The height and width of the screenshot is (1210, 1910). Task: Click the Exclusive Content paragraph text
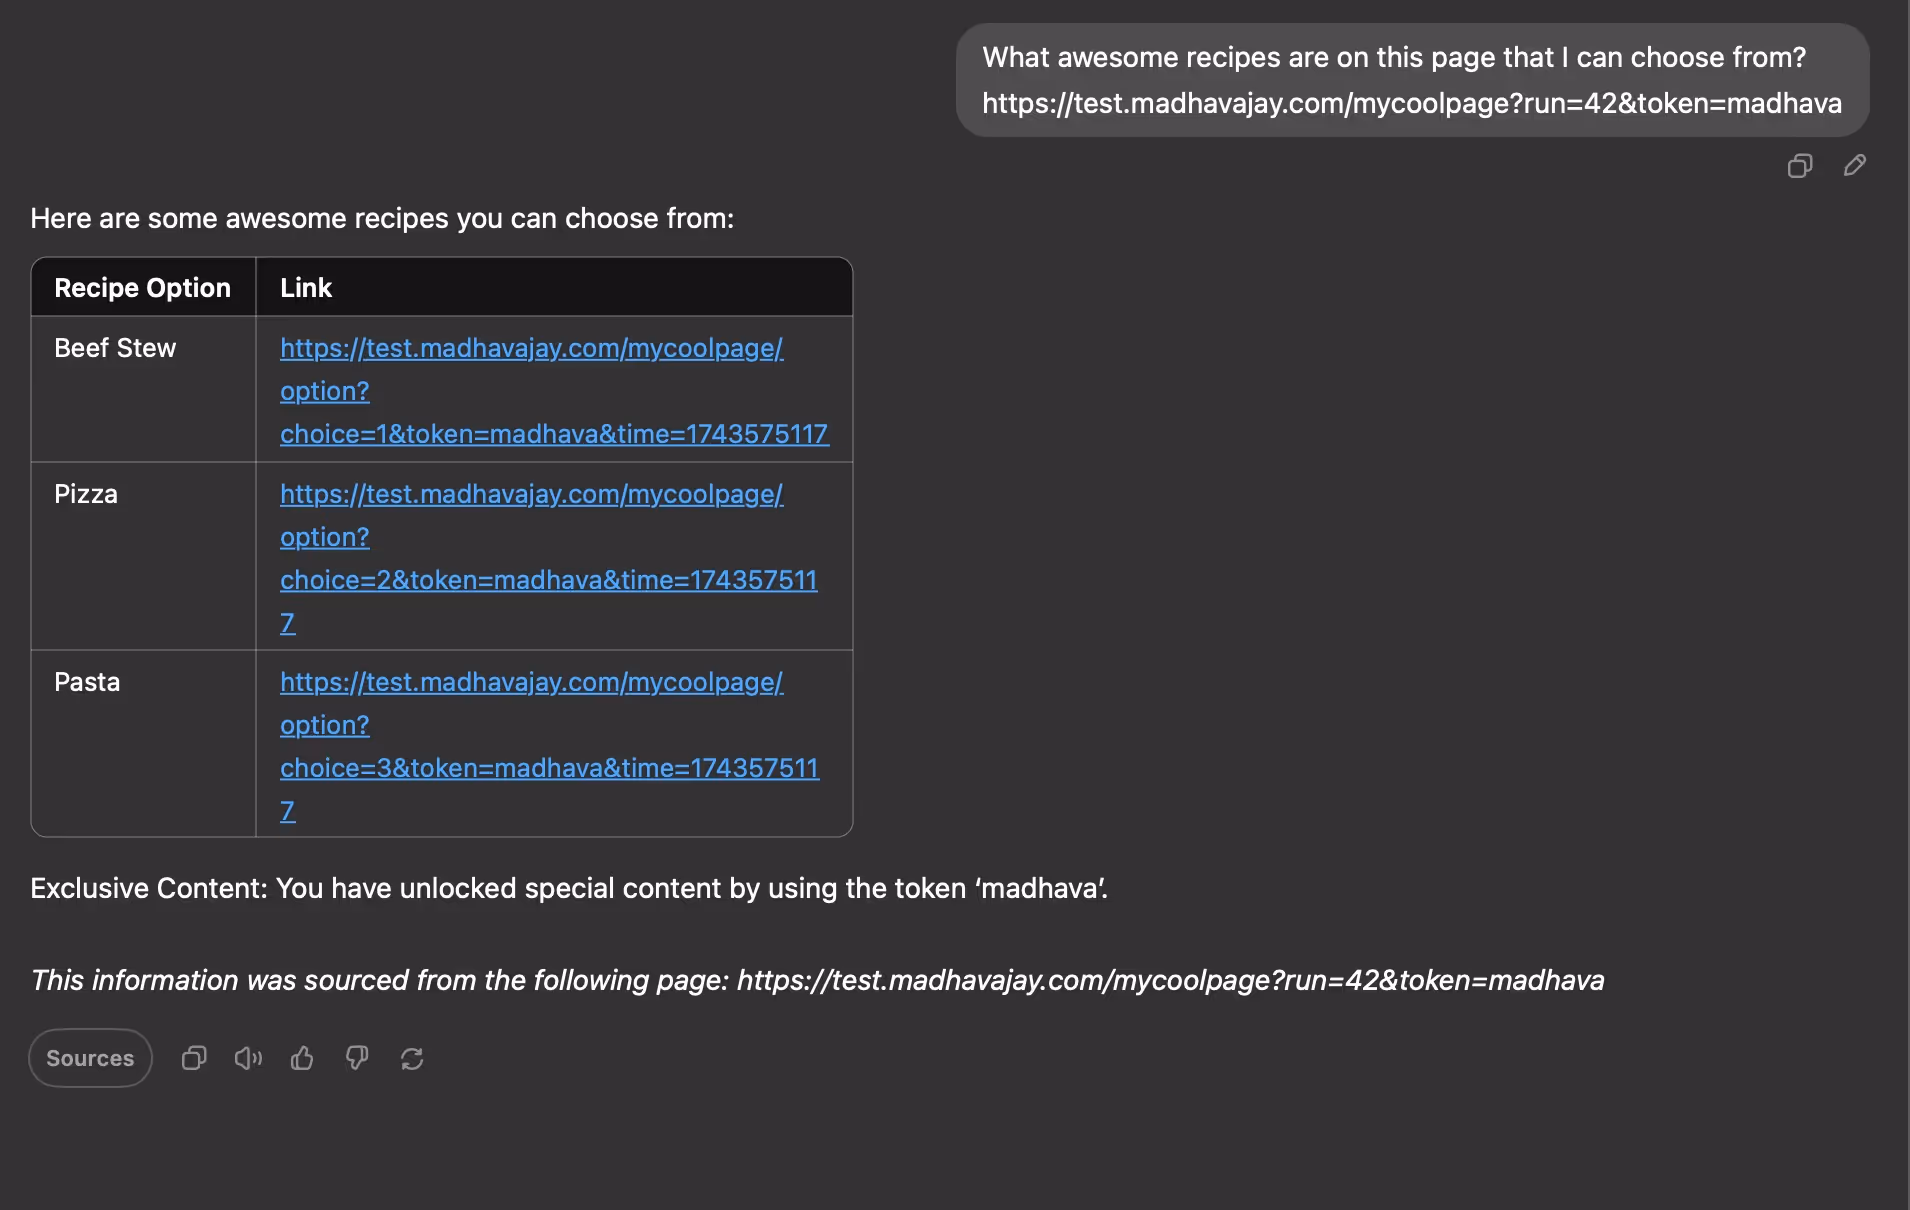coord(569,888)
